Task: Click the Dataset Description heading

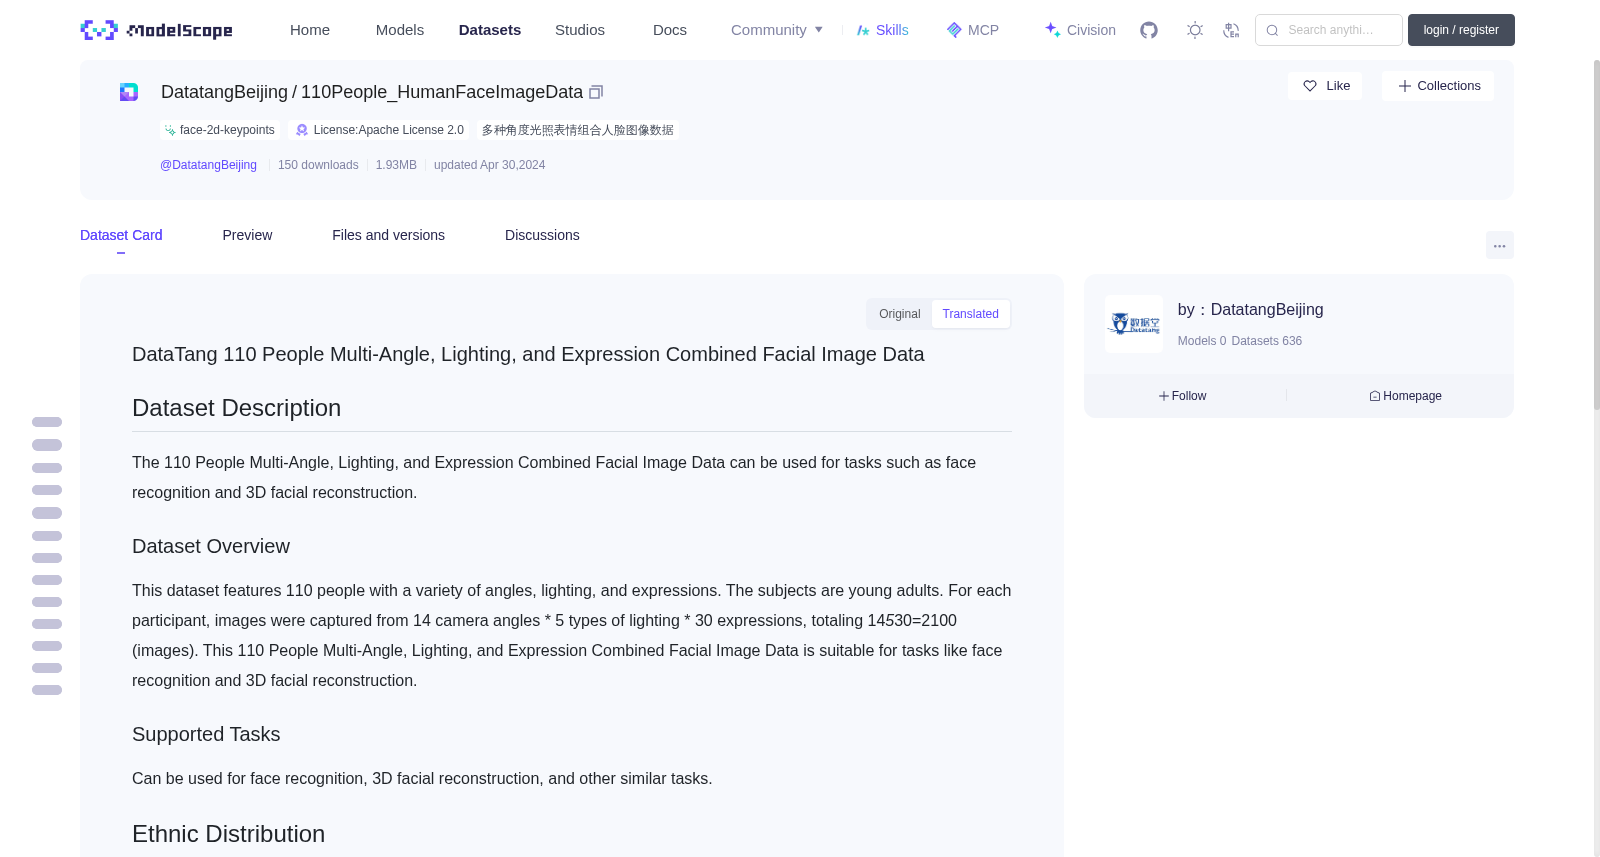Action: pyautogui.click(x=236, y=408)
